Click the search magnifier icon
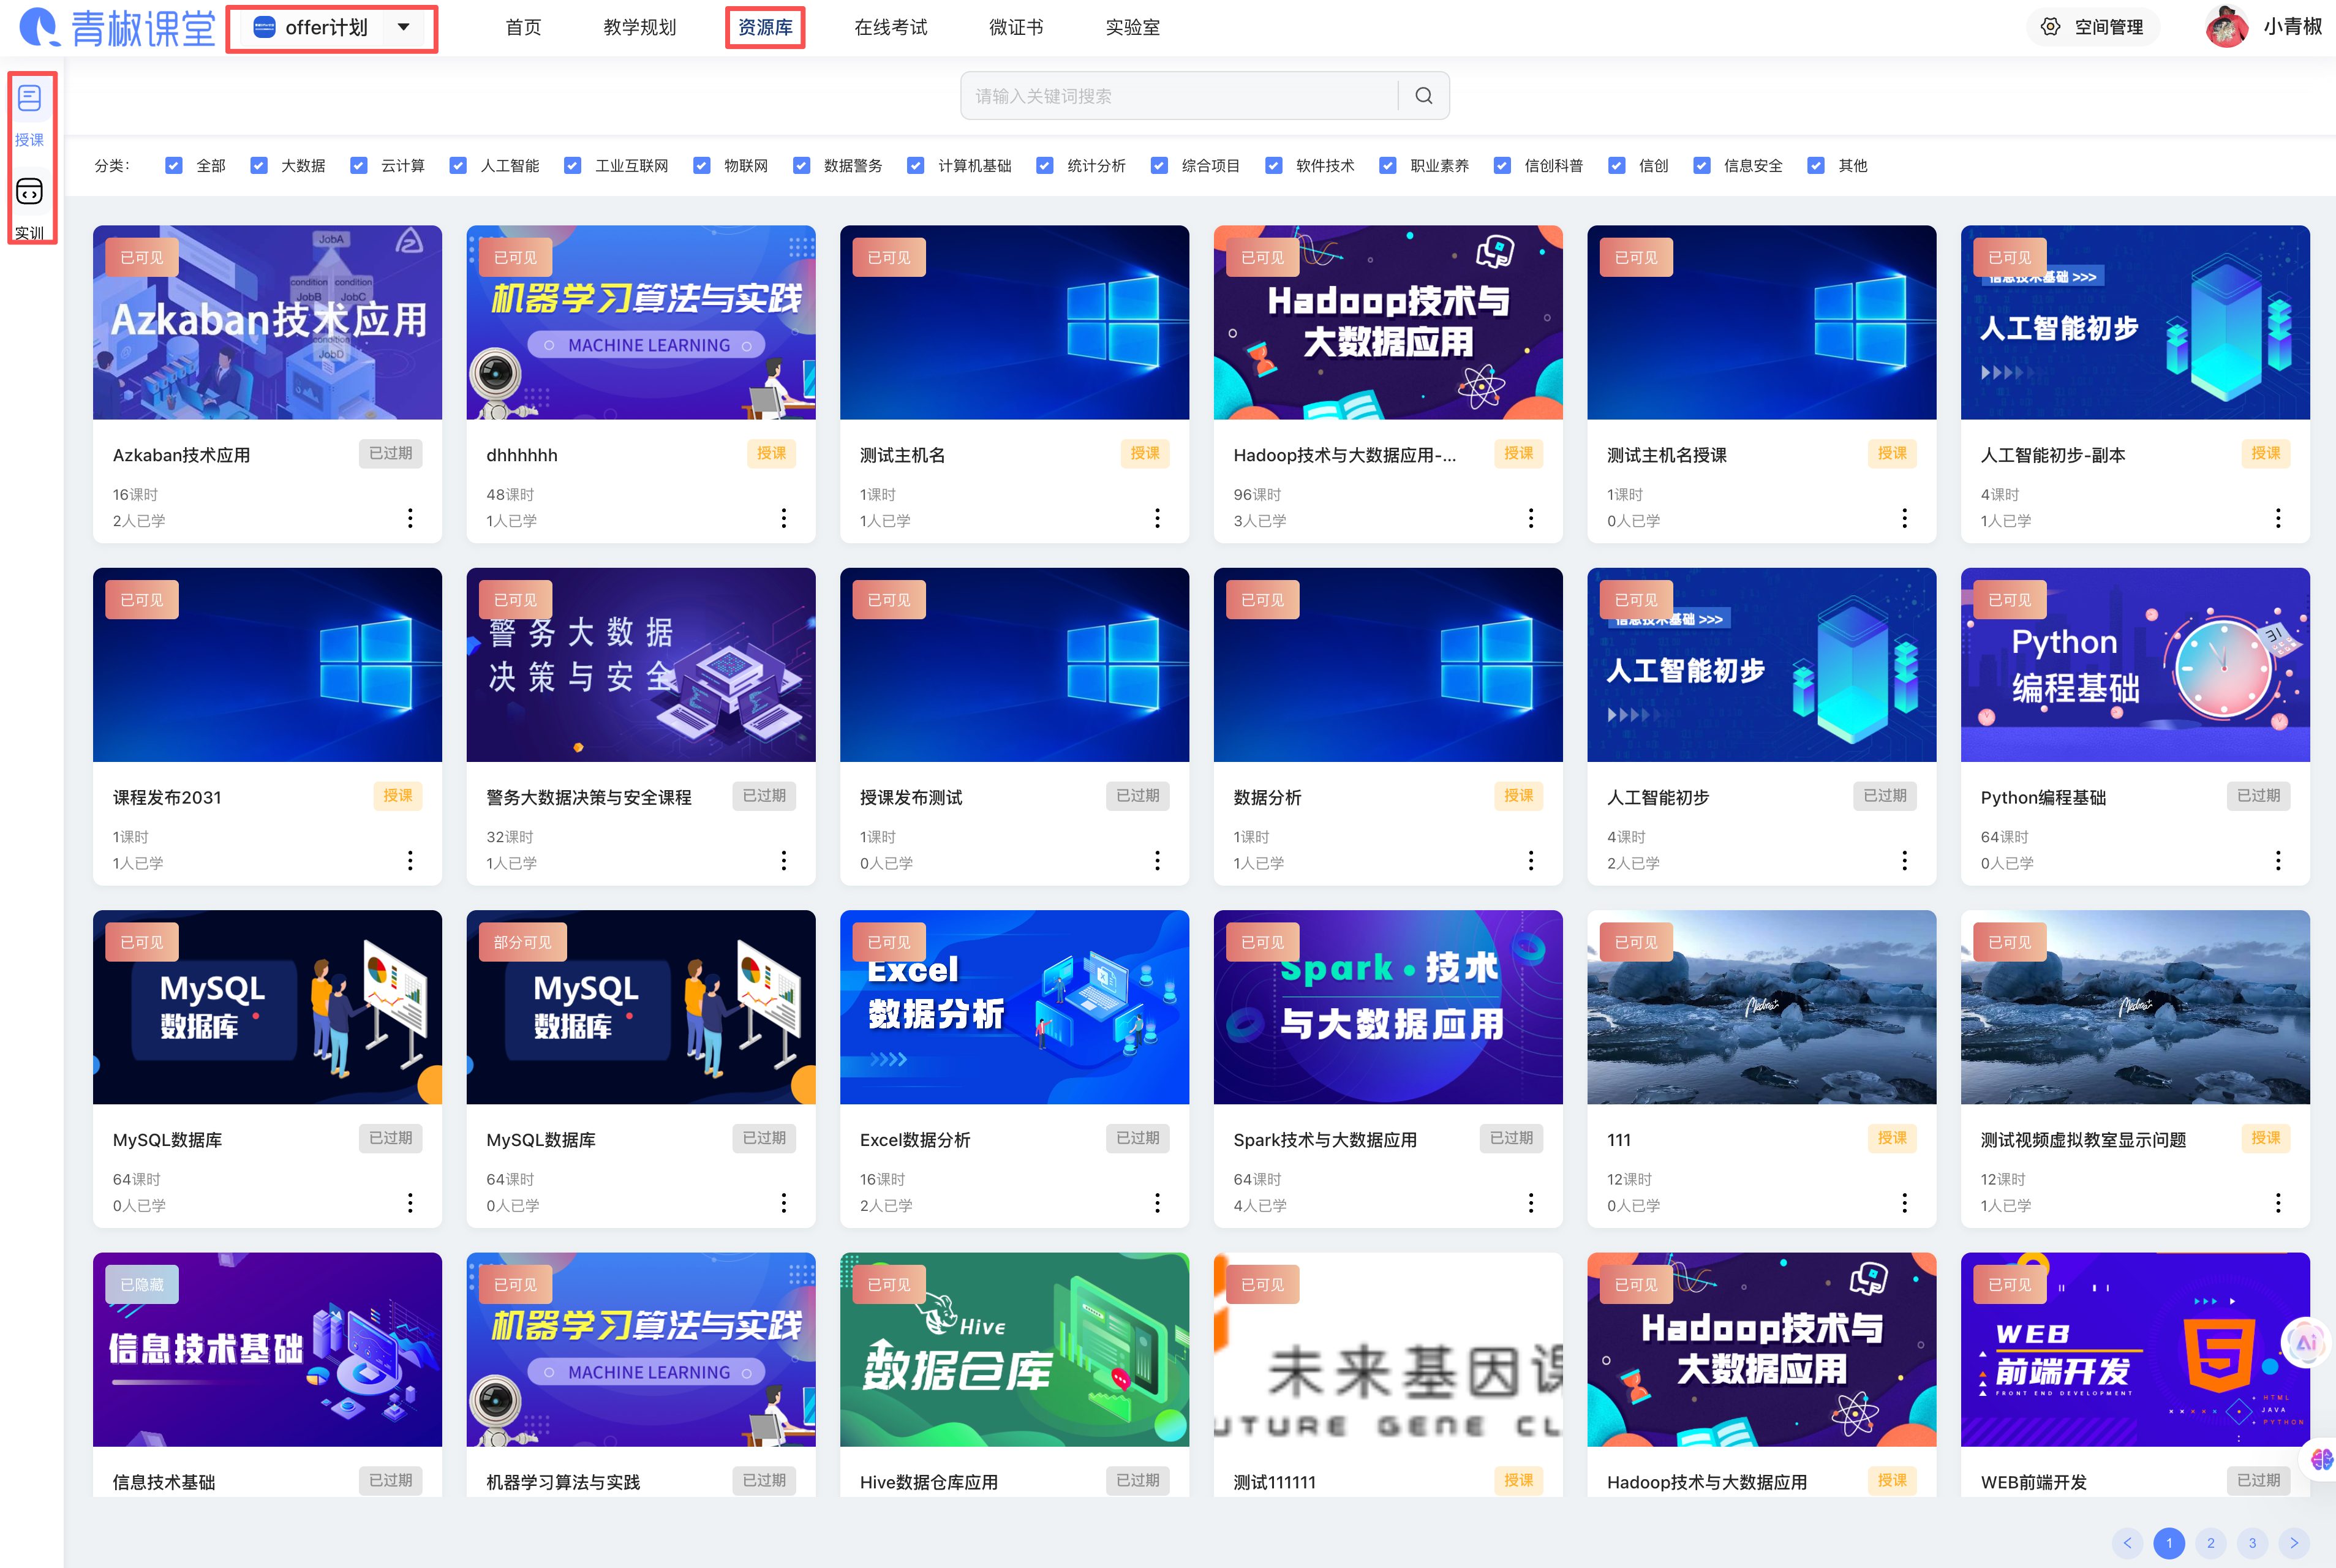This screenshot has width=2336, height=1568. (x=1423, y=96)
